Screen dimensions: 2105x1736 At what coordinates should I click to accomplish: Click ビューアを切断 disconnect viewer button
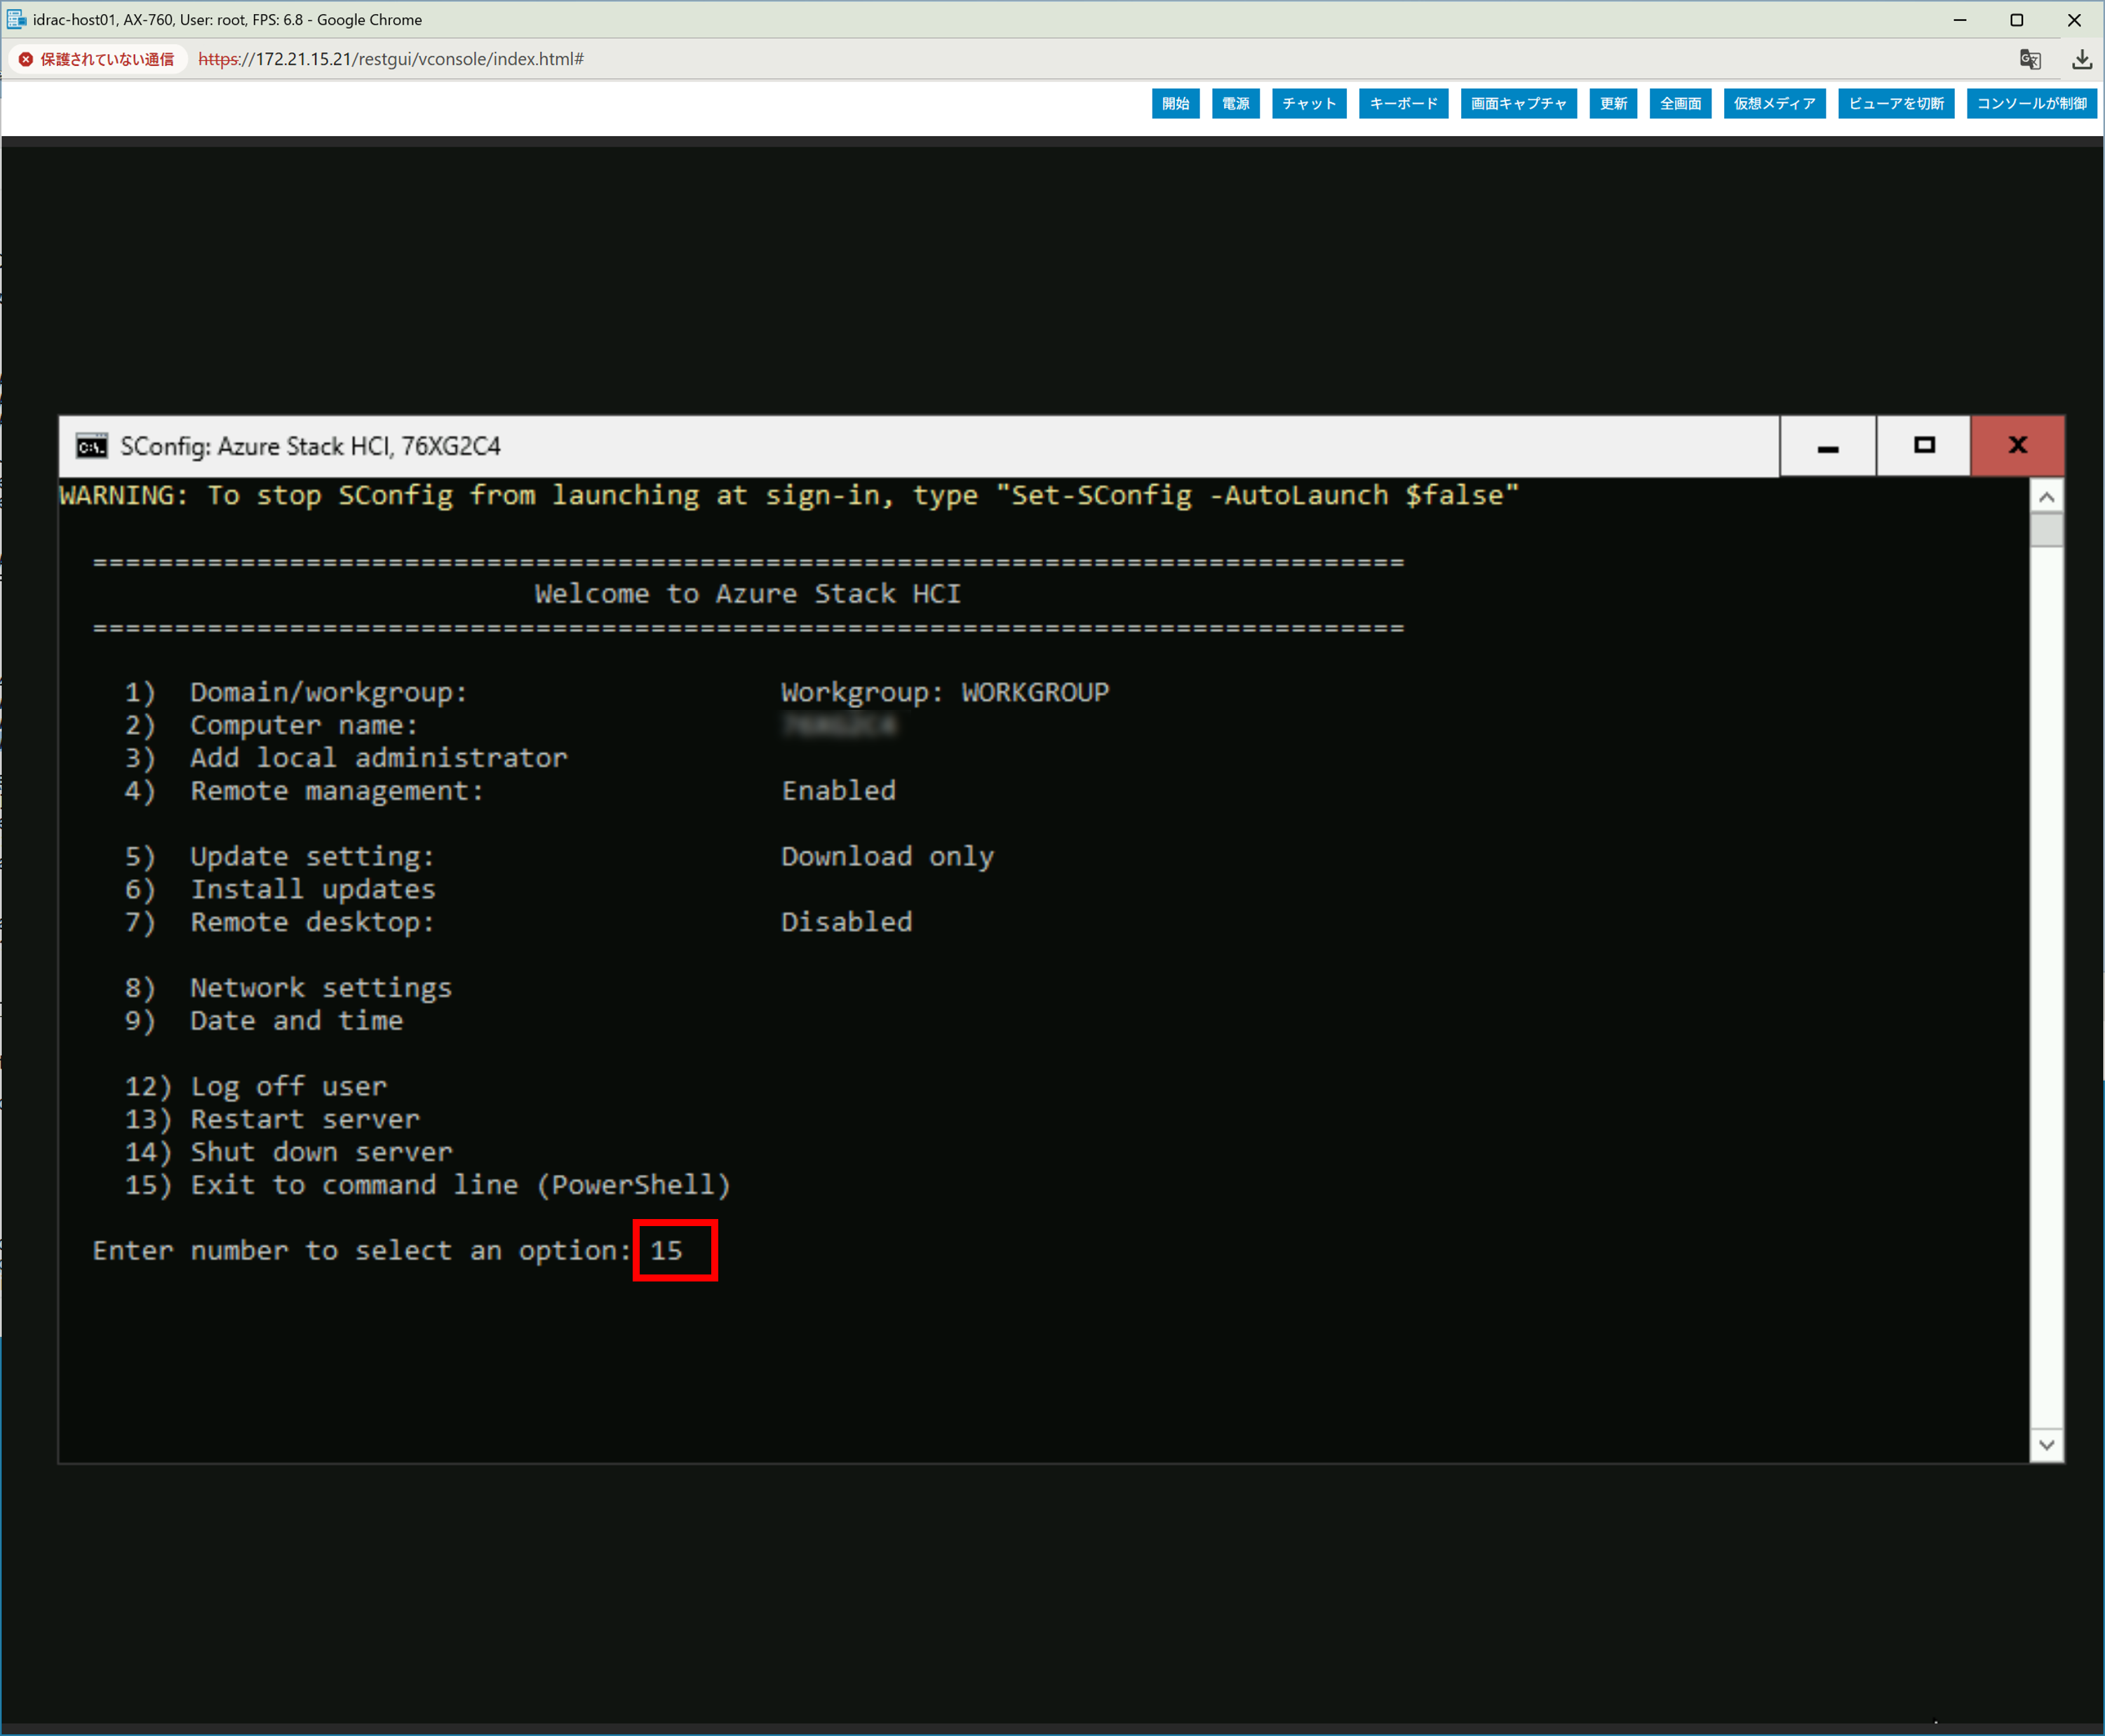[x=1895, y=103]
